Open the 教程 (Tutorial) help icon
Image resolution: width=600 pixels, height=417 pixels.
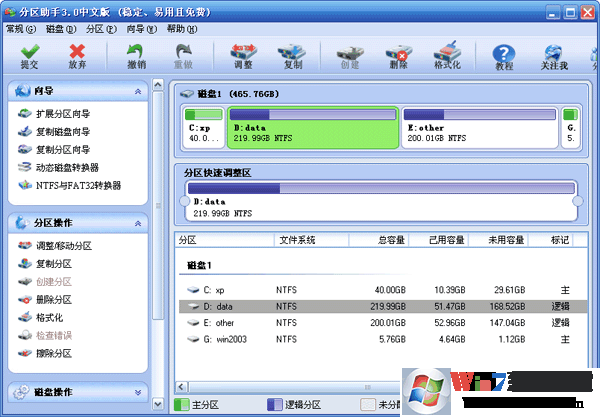pyautogui.click(x=505, y=56)
